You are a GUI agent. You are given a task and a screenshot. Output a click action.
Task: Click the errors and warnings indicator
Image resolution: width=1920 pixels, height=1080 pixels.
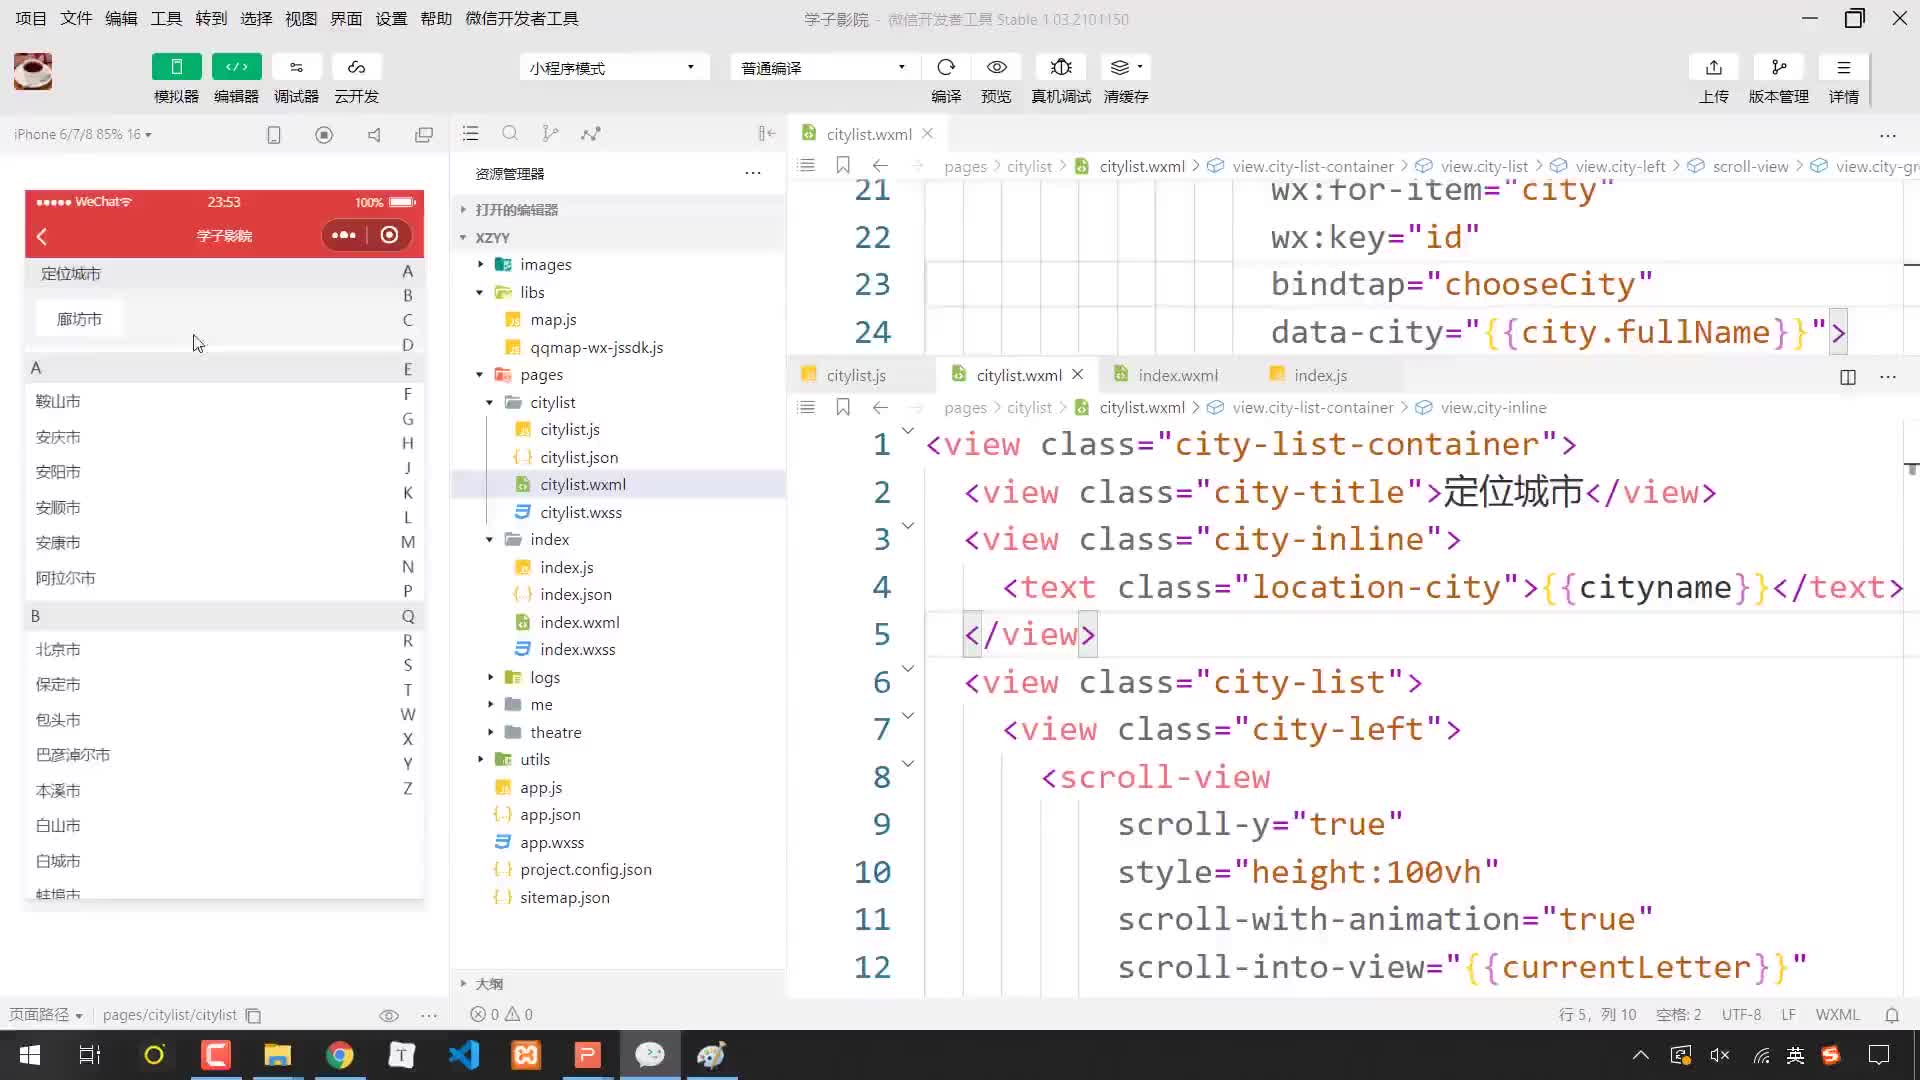coord(502,1014)
